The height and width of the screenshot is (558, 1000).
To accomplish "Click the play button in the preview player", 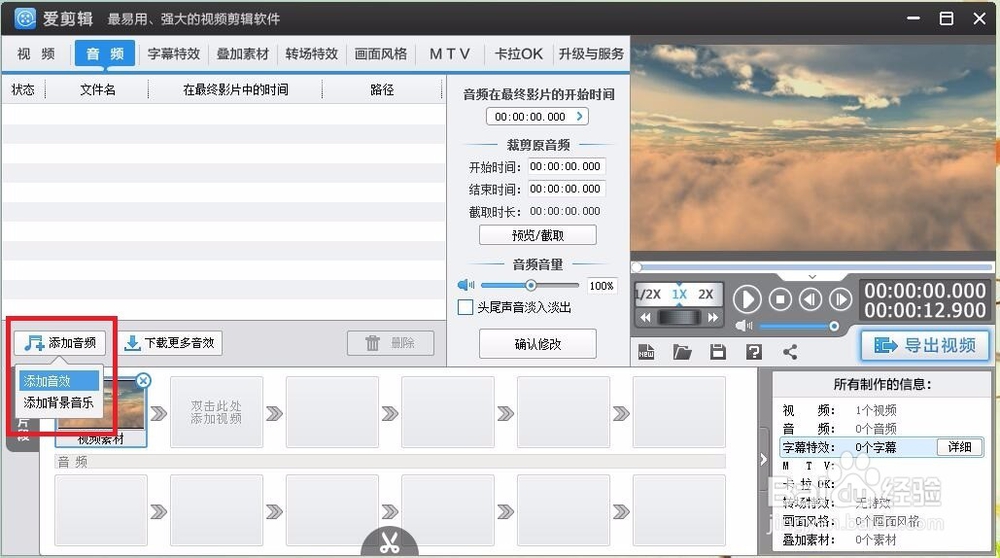I will point(747,299).
